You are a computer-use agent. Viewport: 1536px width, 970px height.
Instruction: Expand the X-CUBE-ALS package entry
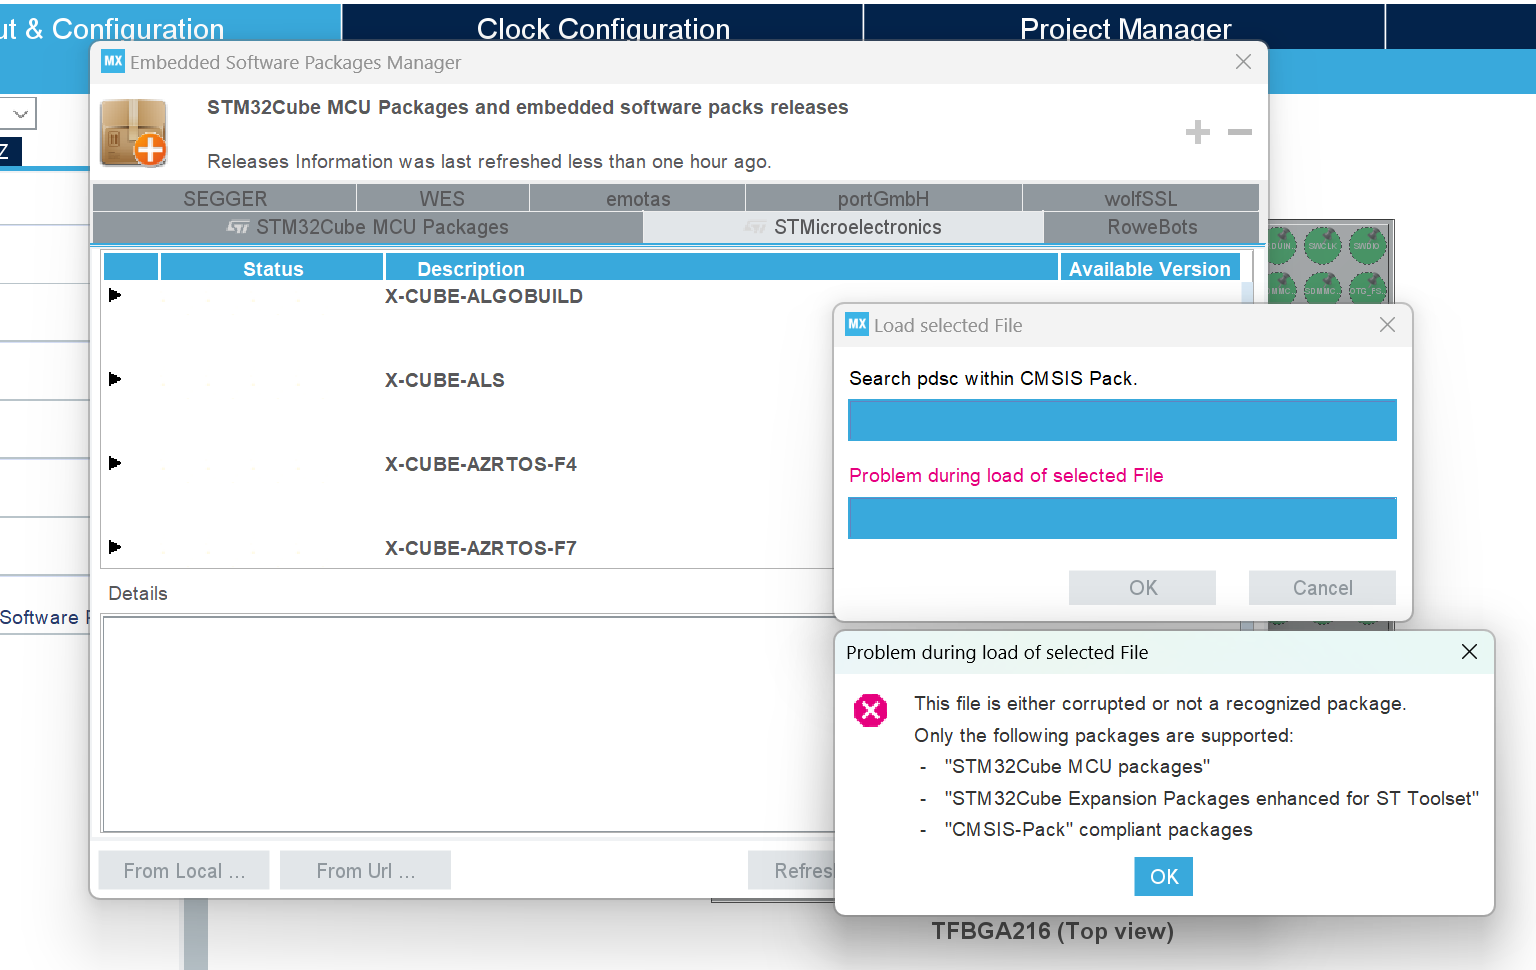(115, 378)
